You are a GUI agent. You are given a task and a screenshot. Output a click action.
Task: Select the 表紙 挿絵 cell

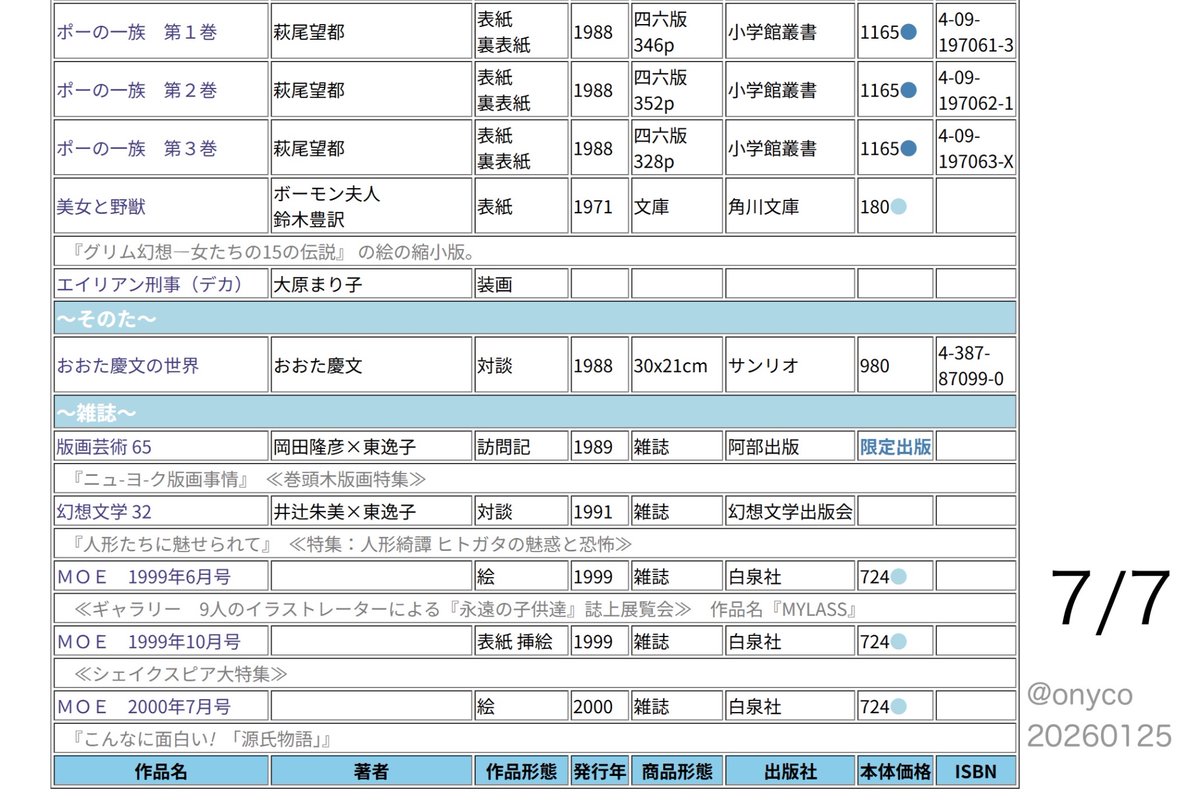coord(520,641)
